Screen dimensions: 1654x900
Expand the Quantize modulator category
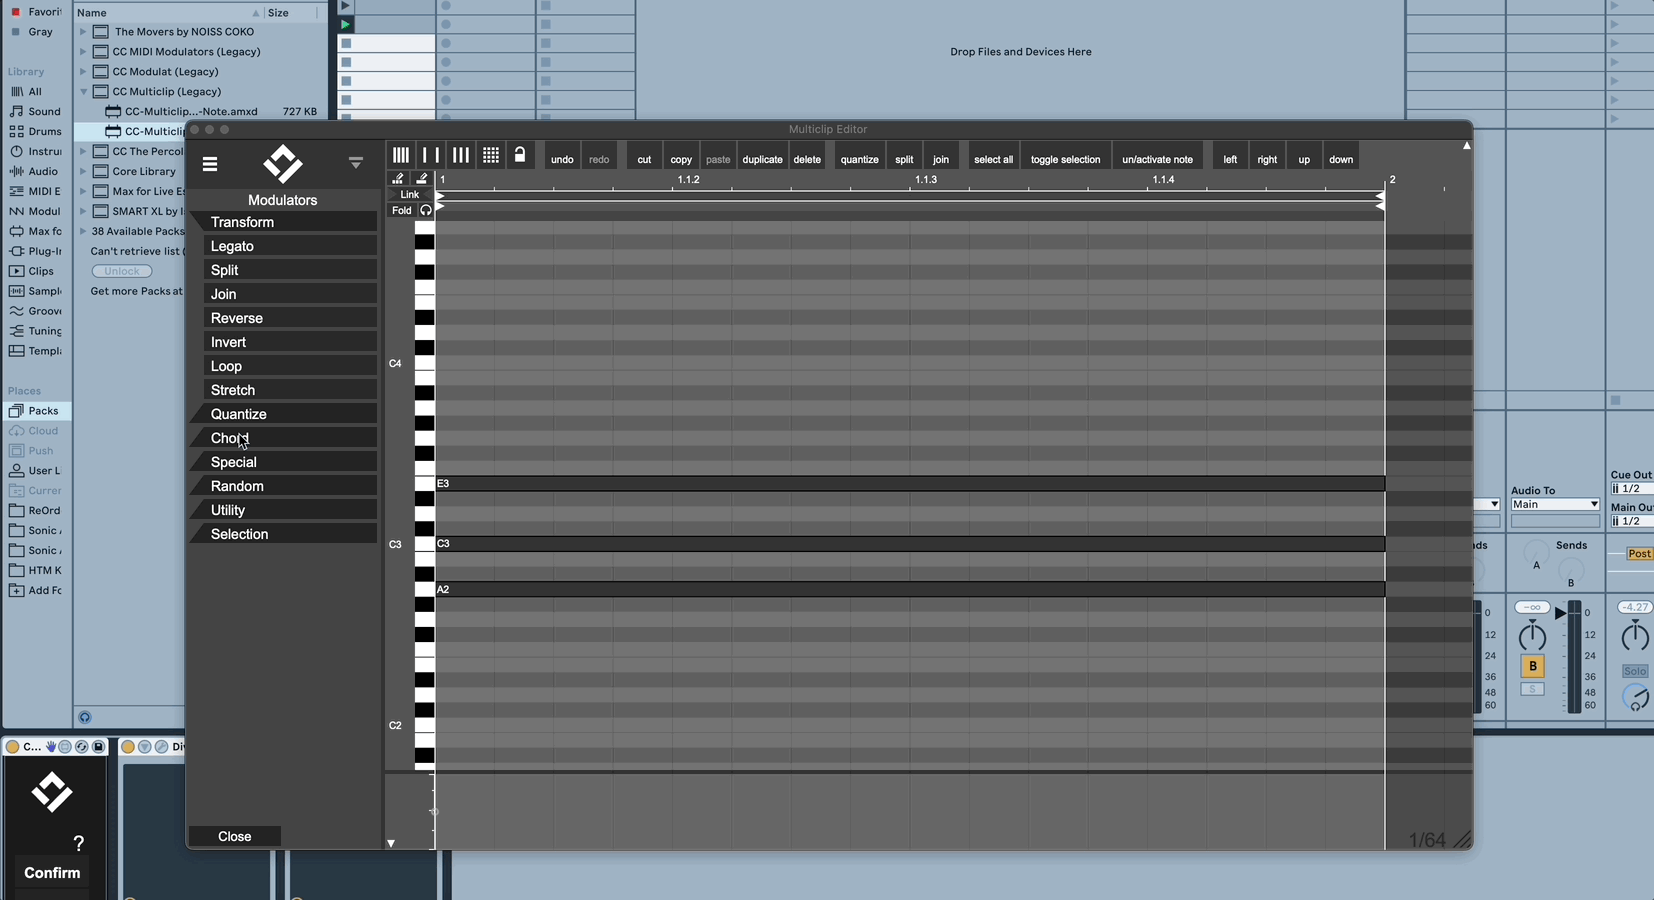pyautogui.click(x=283, y=414)
